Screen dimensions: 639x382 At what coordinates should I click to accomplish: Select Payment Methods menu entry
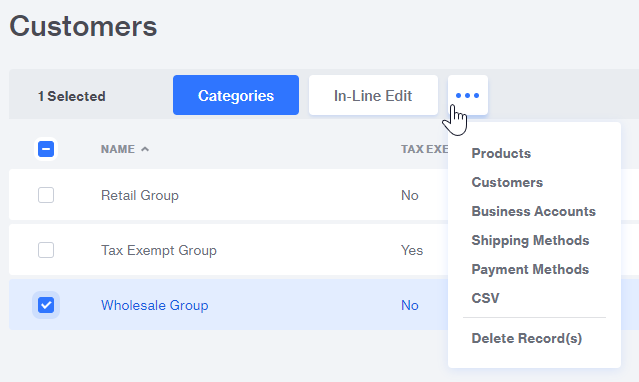pyautogui.click(x=530, y=269)
